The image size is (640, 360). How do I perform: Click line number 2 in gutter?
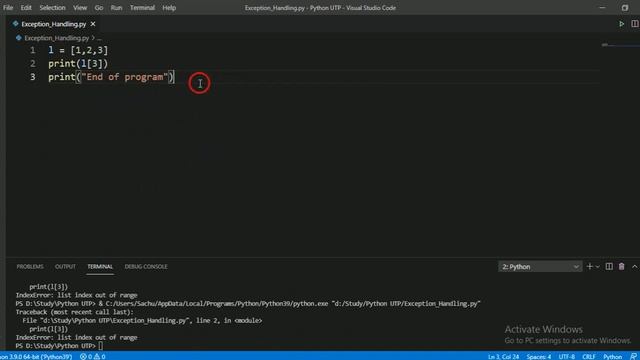(x=32, y=64)
